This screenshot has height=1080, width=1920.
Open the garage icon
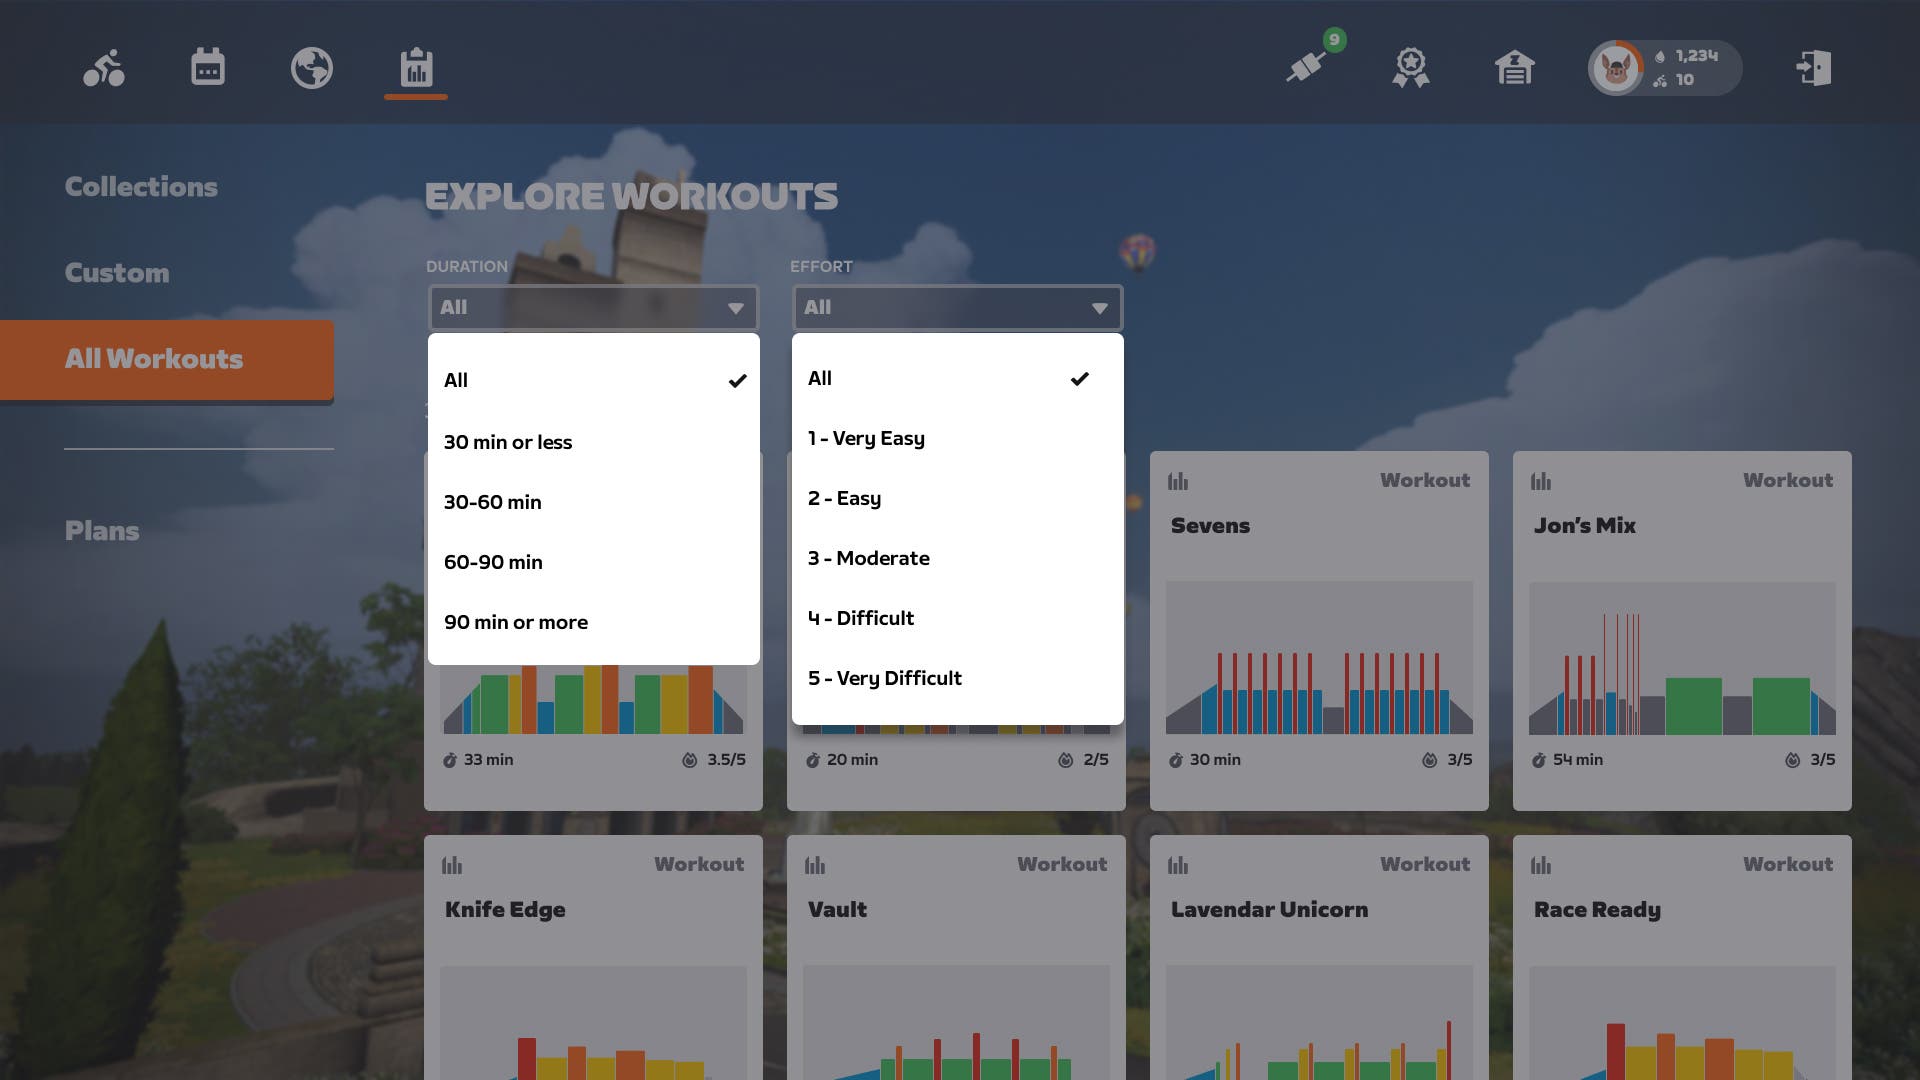(1515, 68)
